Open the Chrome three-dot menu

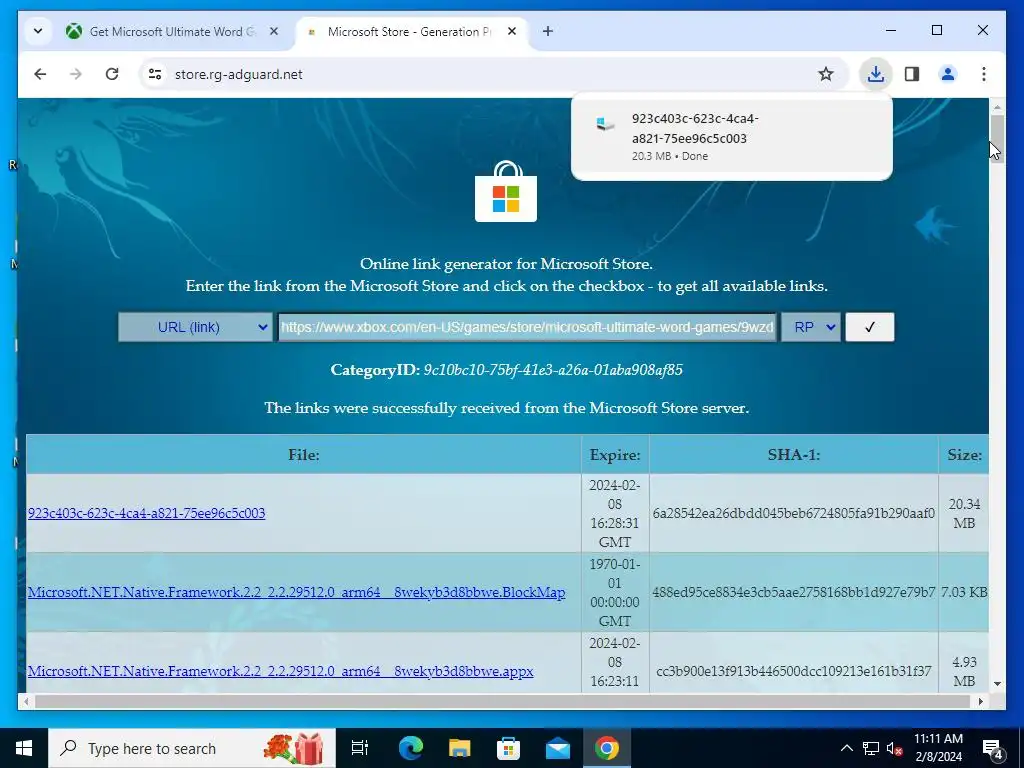984,74
